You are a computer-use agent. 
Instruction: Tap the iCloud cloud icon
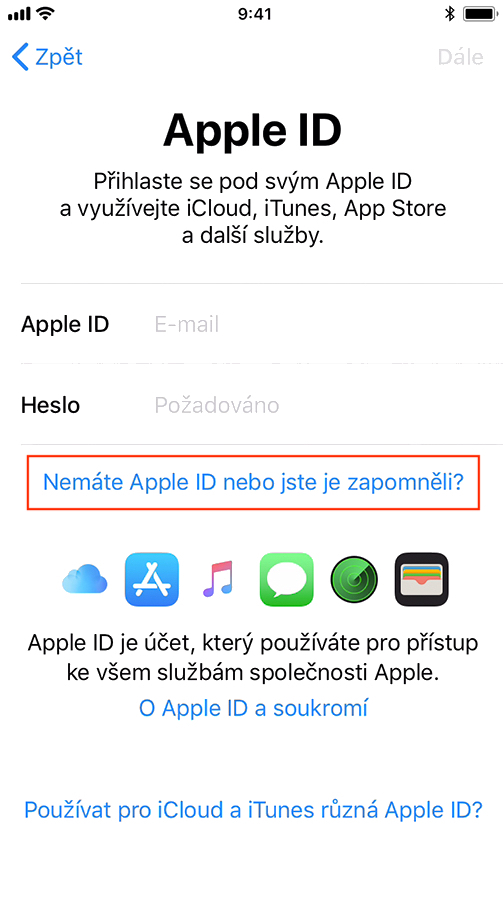84,579
